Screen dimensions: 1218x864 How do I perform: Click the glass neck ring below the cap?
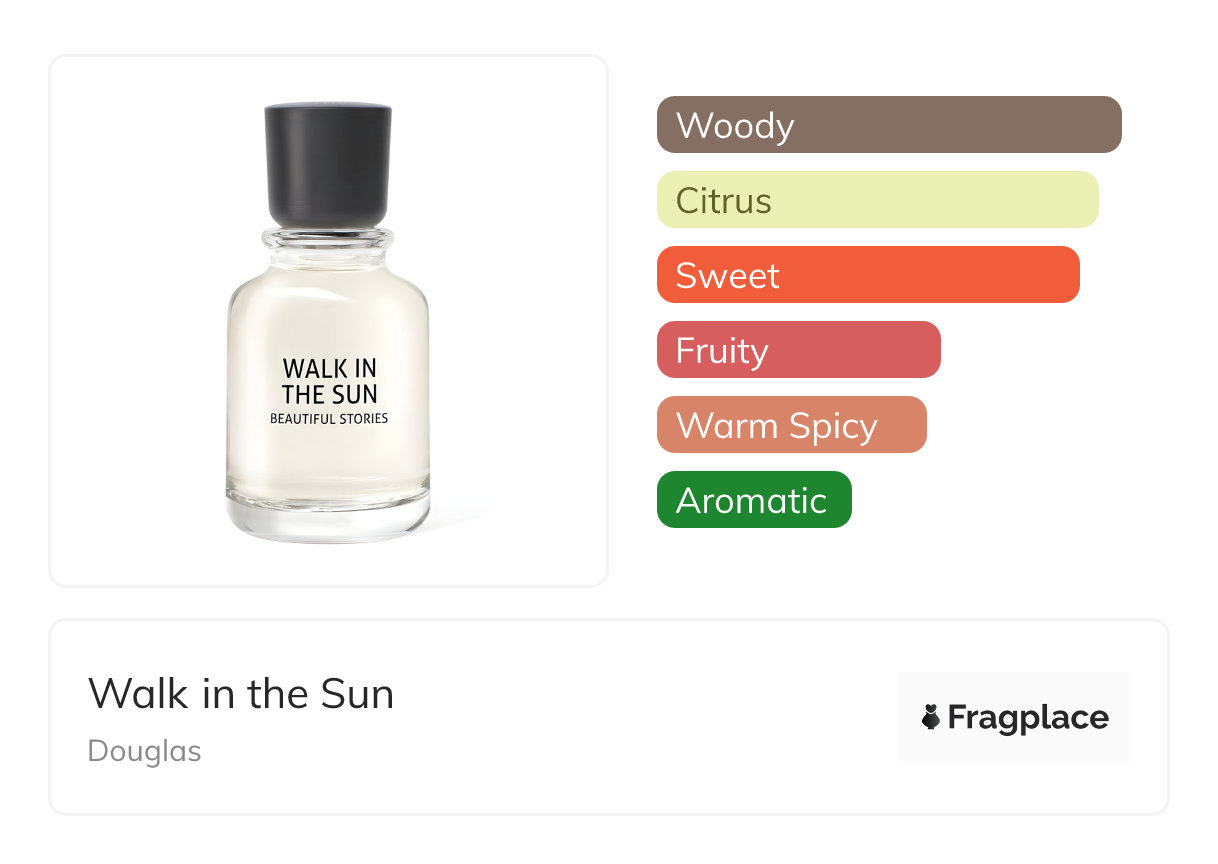click(328, 239)
